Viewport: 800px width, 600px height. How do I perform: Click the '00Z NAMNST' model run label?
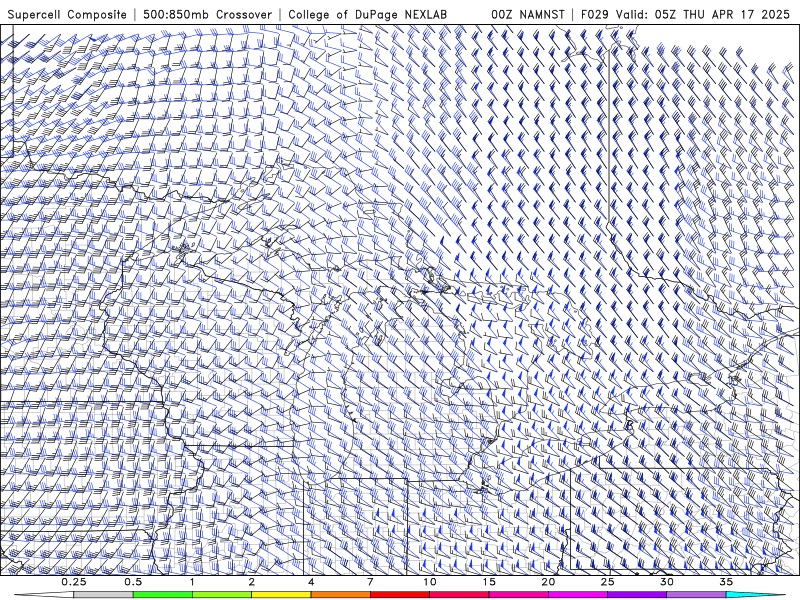(x=528, y=15)
